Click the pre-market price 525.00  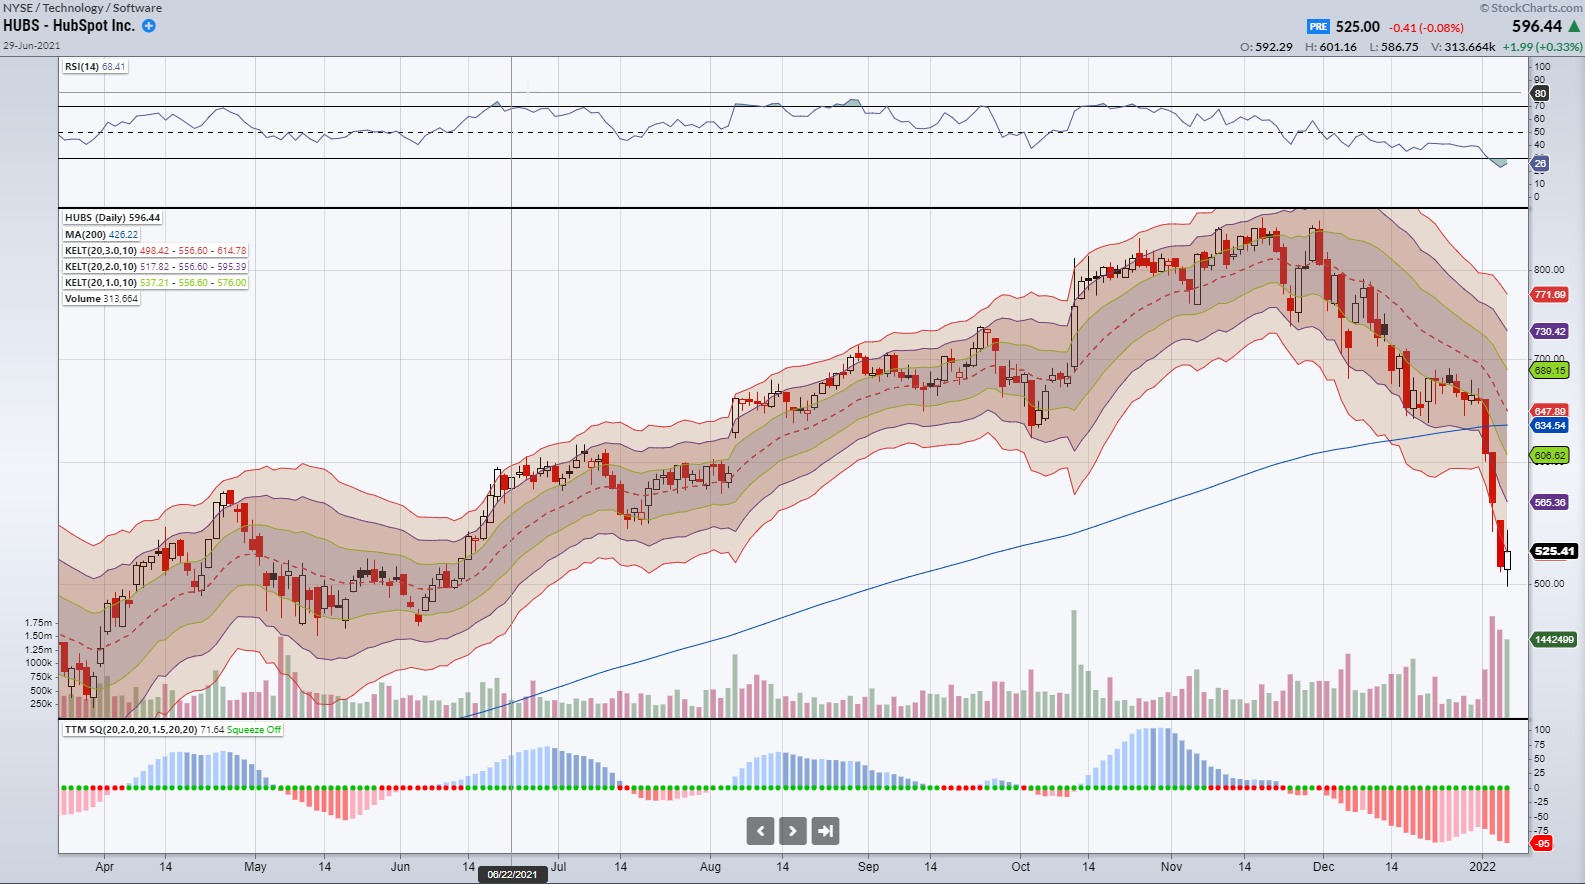1357,27
